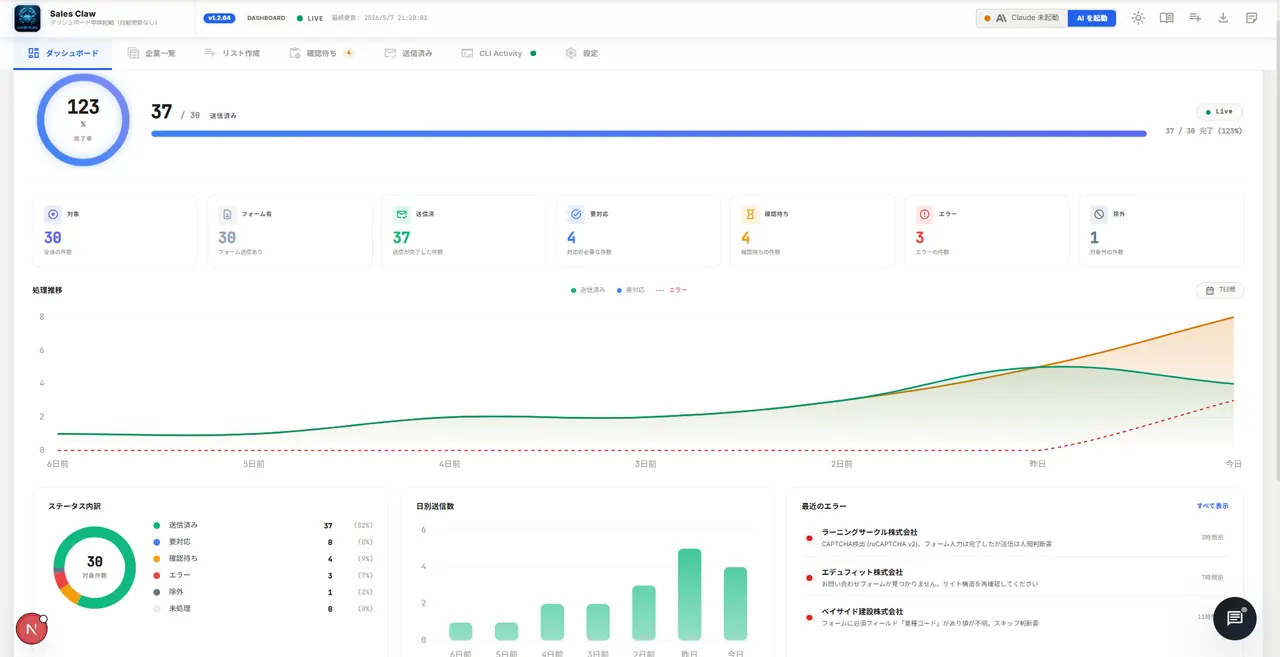Click the 確認待ち row in status breakdown

(x=263, y=558)
